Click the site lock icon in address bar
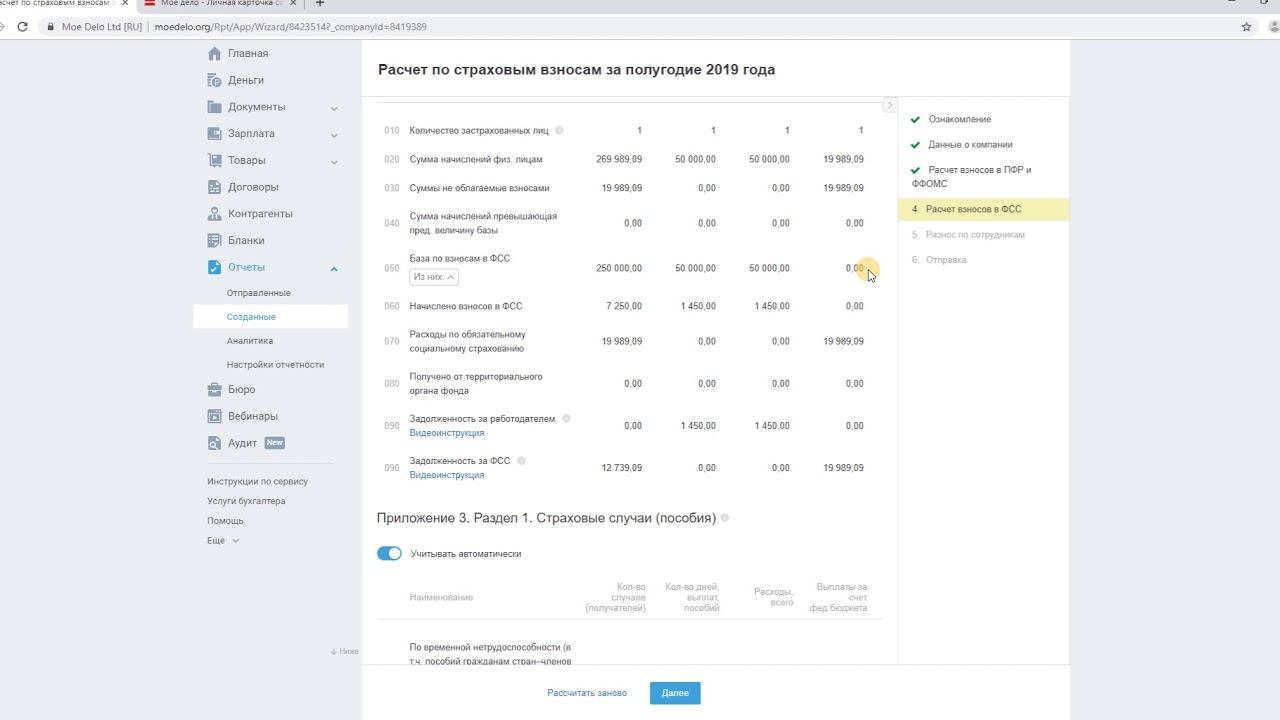 pos(50,27)
